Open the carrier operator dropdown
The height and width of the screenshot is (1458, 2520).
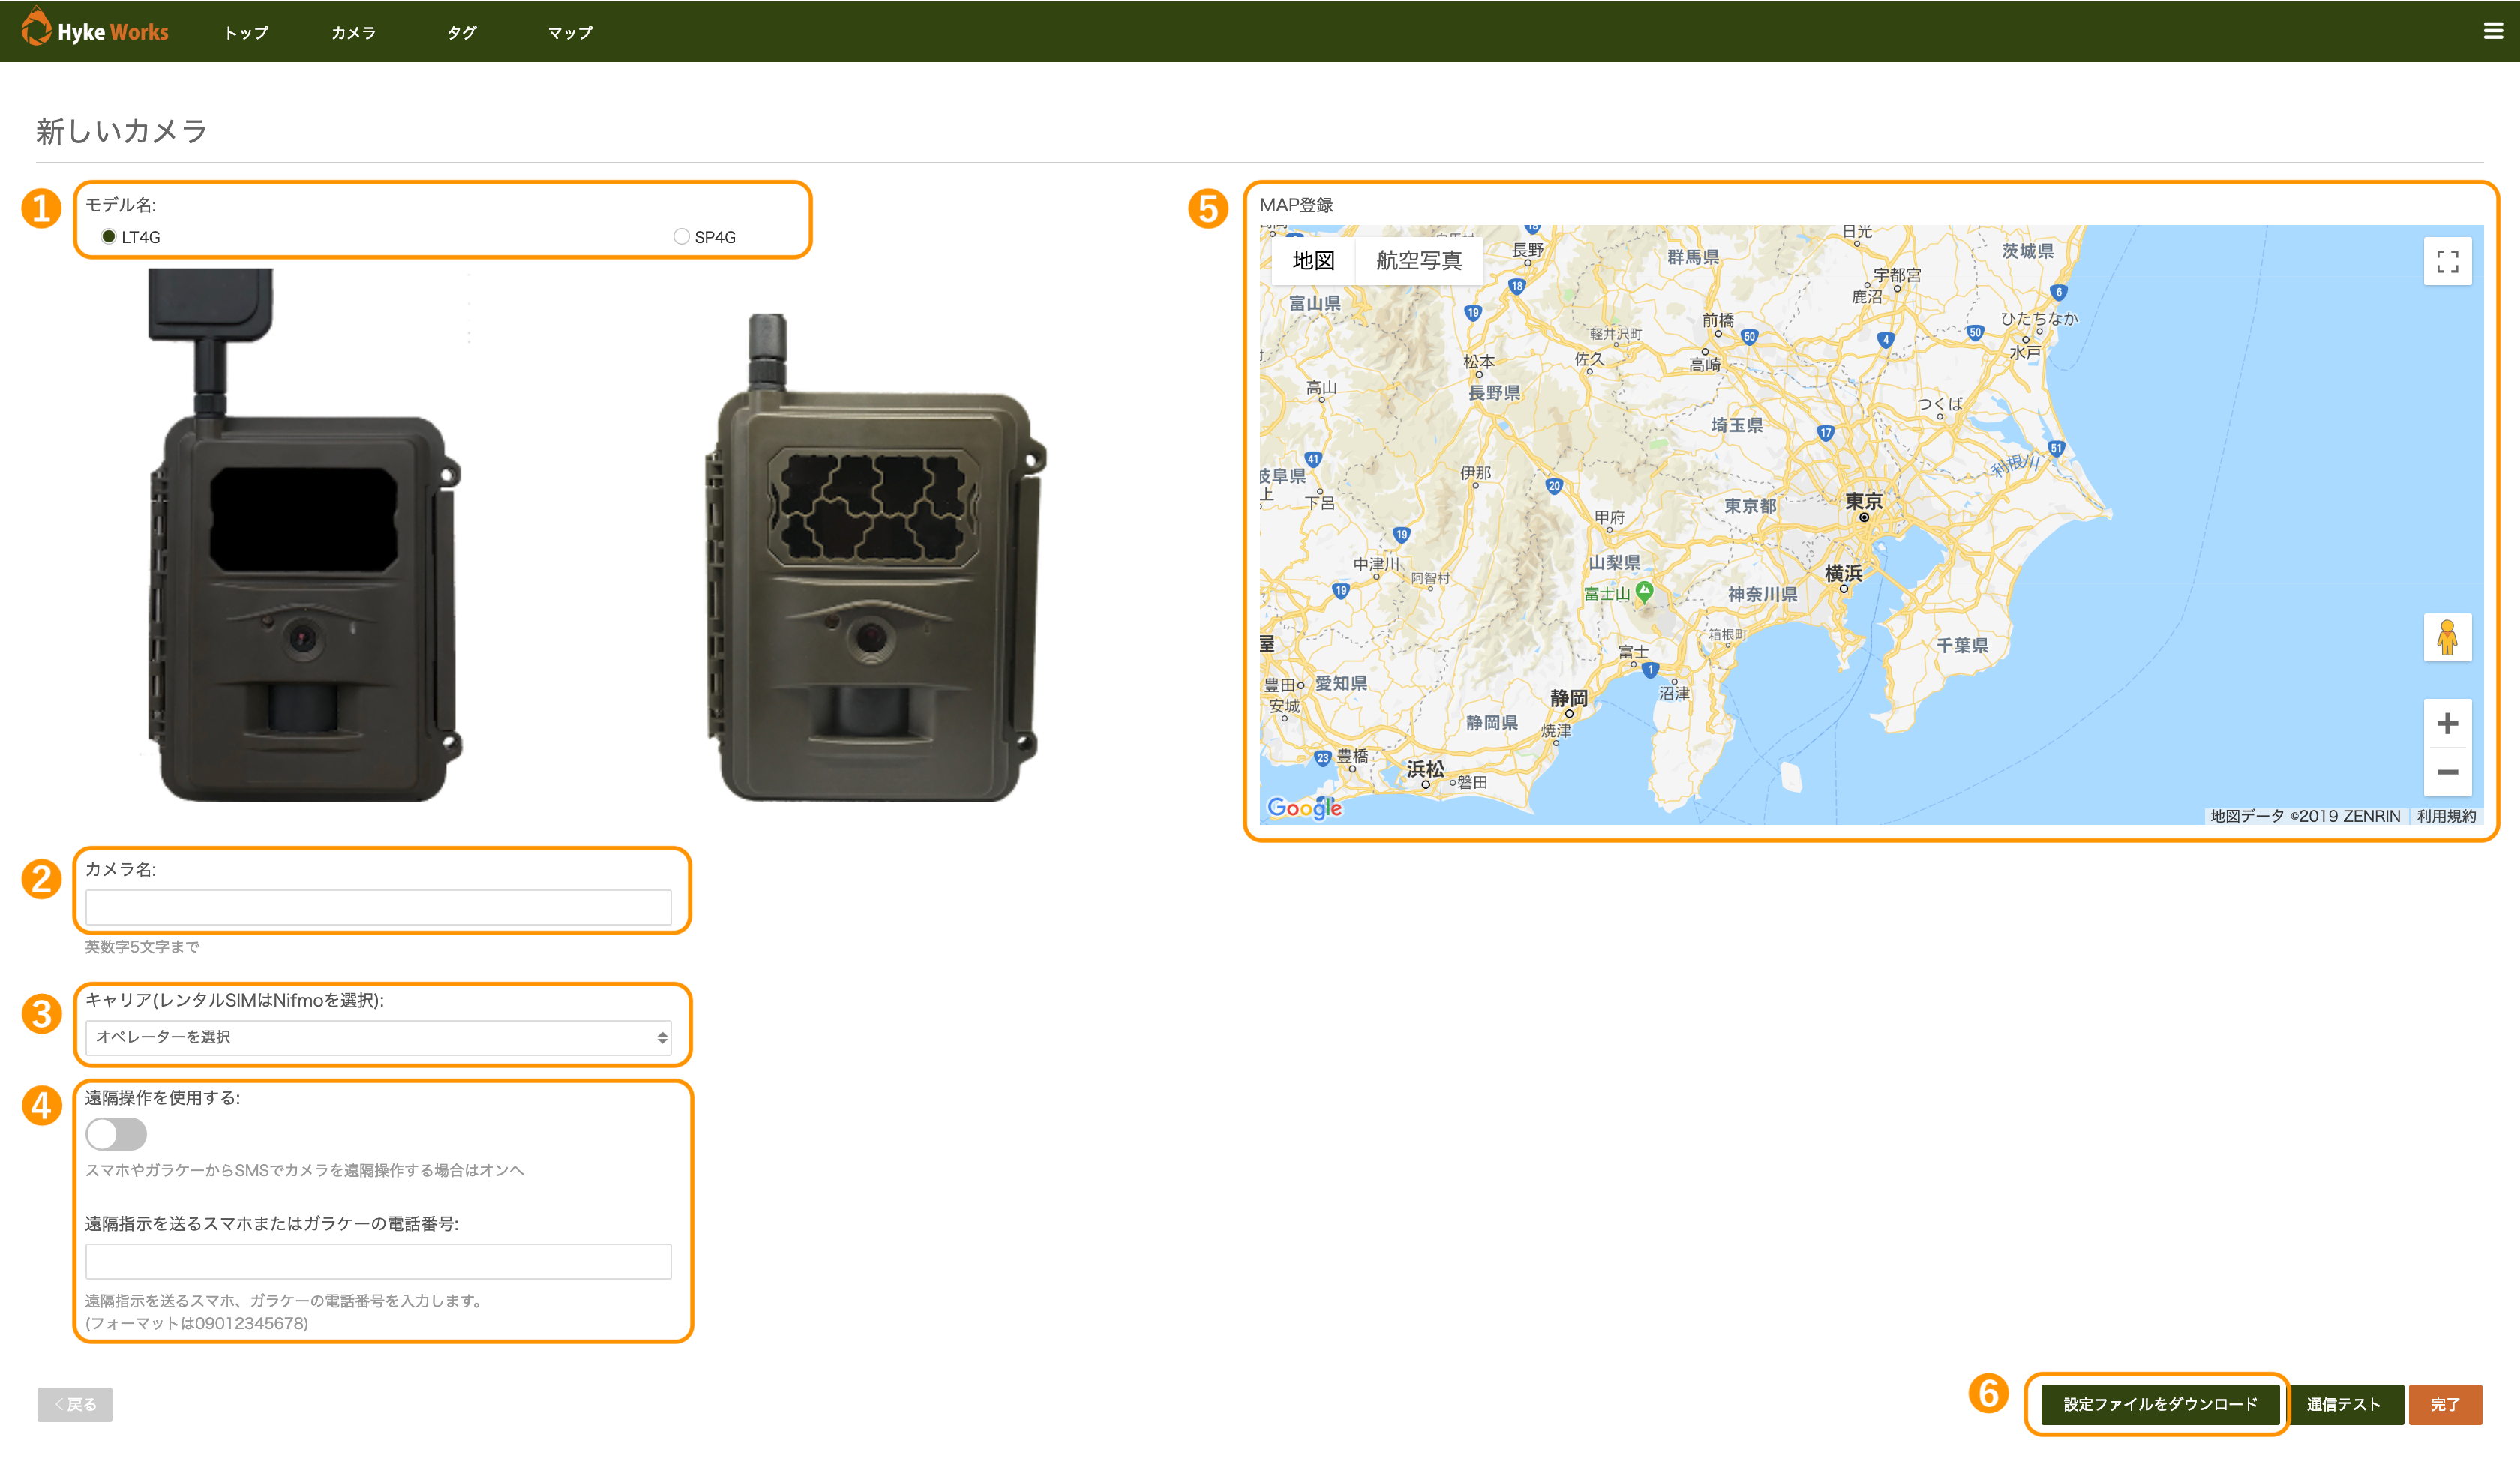[x=378, y=1037]
